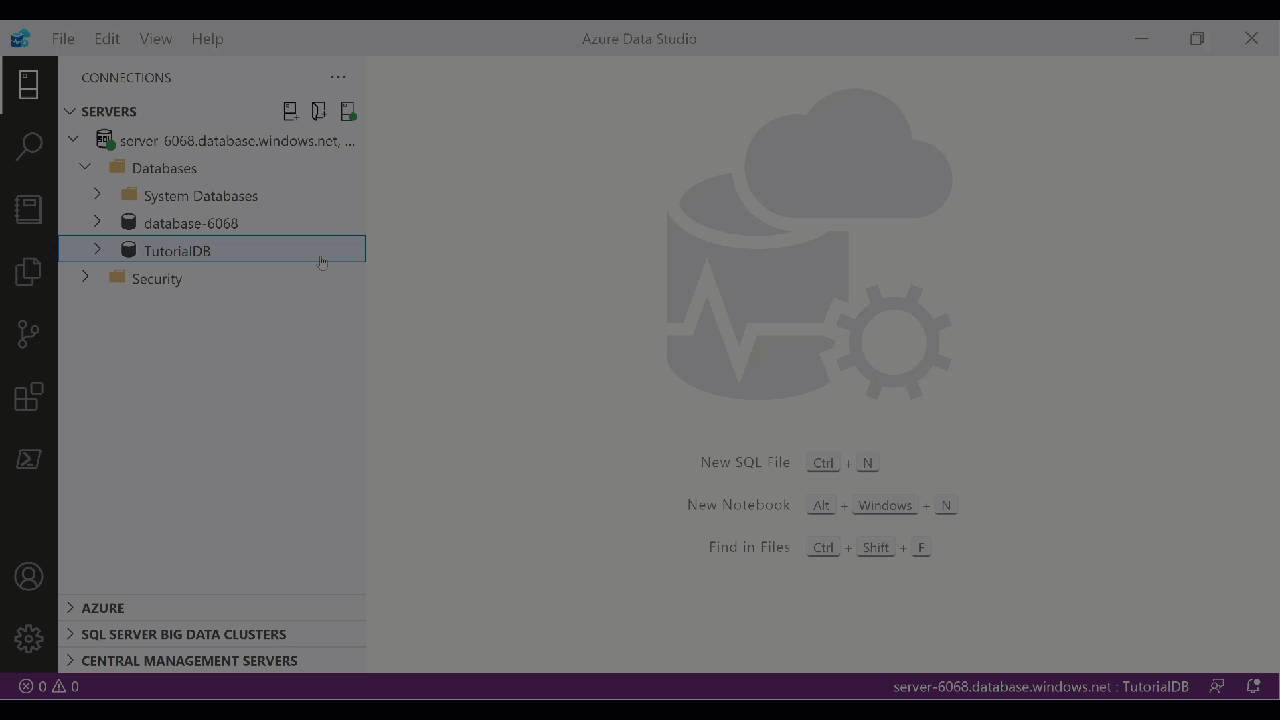Click the New Connection icon
This screenshot has height=720, width=1280.
point(290,111)
